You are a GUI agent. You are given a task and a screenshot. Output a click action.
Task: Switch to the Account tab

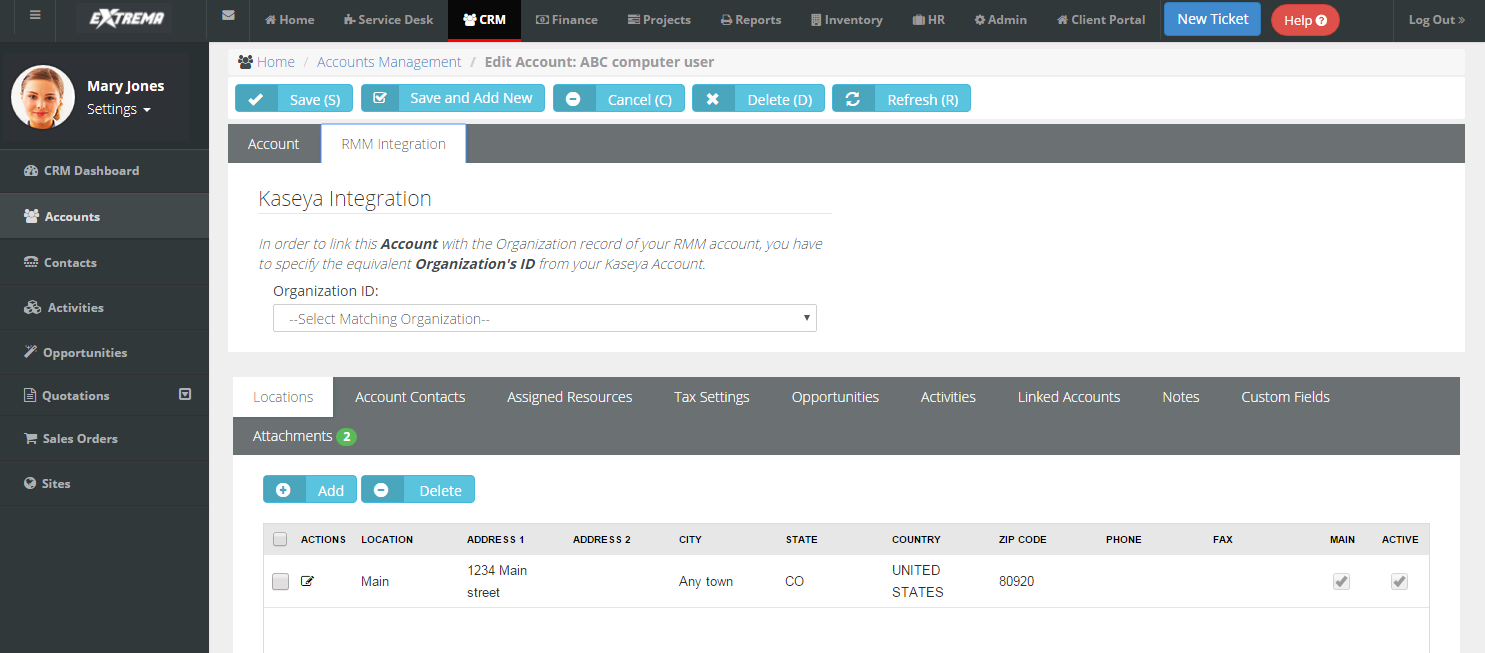pos(274,144)
